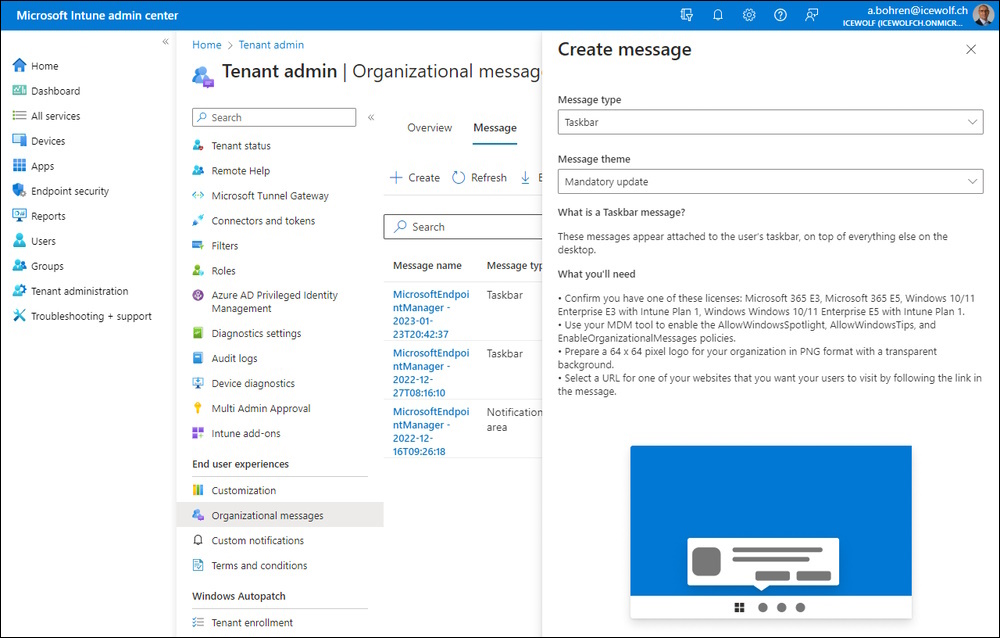The image size is (1000, 638).
Task: Open the Microsoft Intune admin center title
Action: (x=98, y=15)
